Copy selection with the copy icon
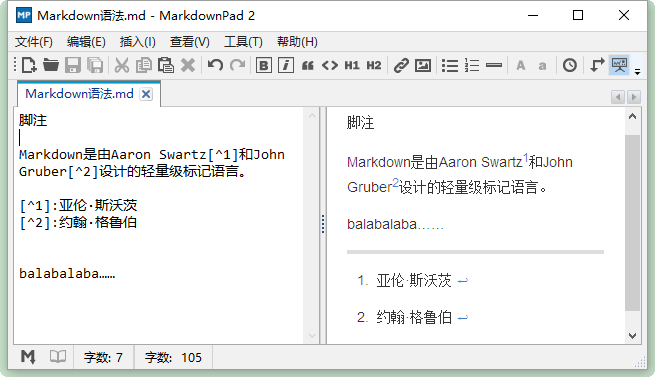The width and height of the screenshot is (655, 377). coord(144,65)
